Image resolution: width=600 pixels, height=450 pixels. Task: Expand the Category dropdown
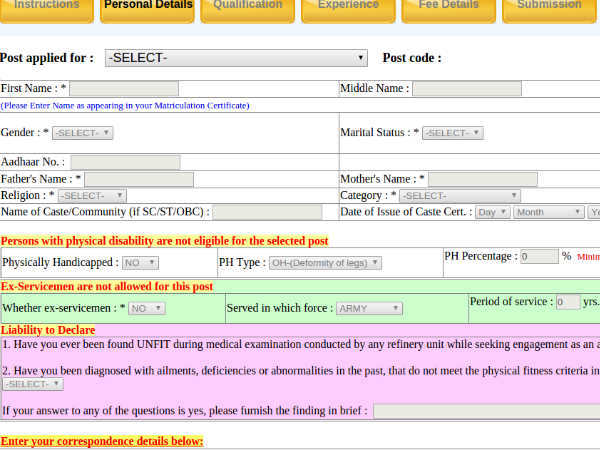coord(460,196)
